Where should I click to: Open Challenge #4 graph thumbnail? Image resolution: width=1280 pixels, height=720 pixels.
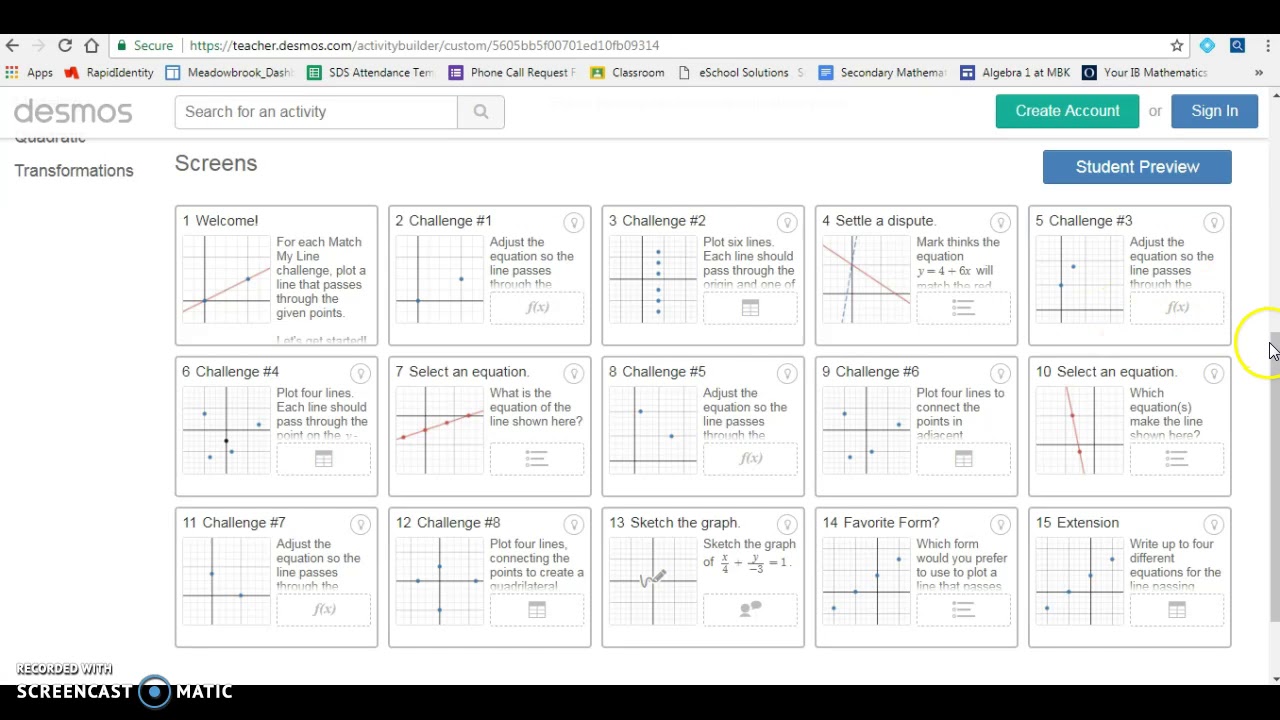click(x=226, y=431)
